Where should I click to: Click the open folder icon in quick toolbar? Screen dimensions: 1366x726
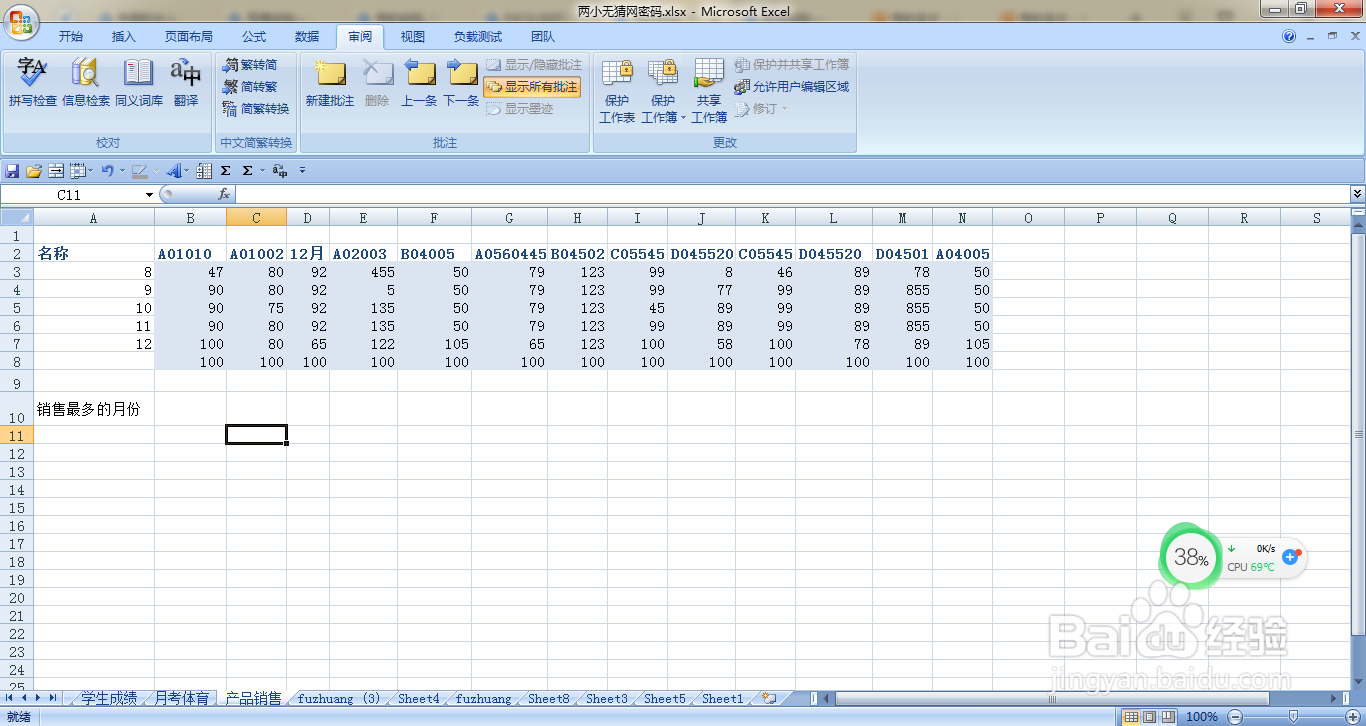[34, 171]
